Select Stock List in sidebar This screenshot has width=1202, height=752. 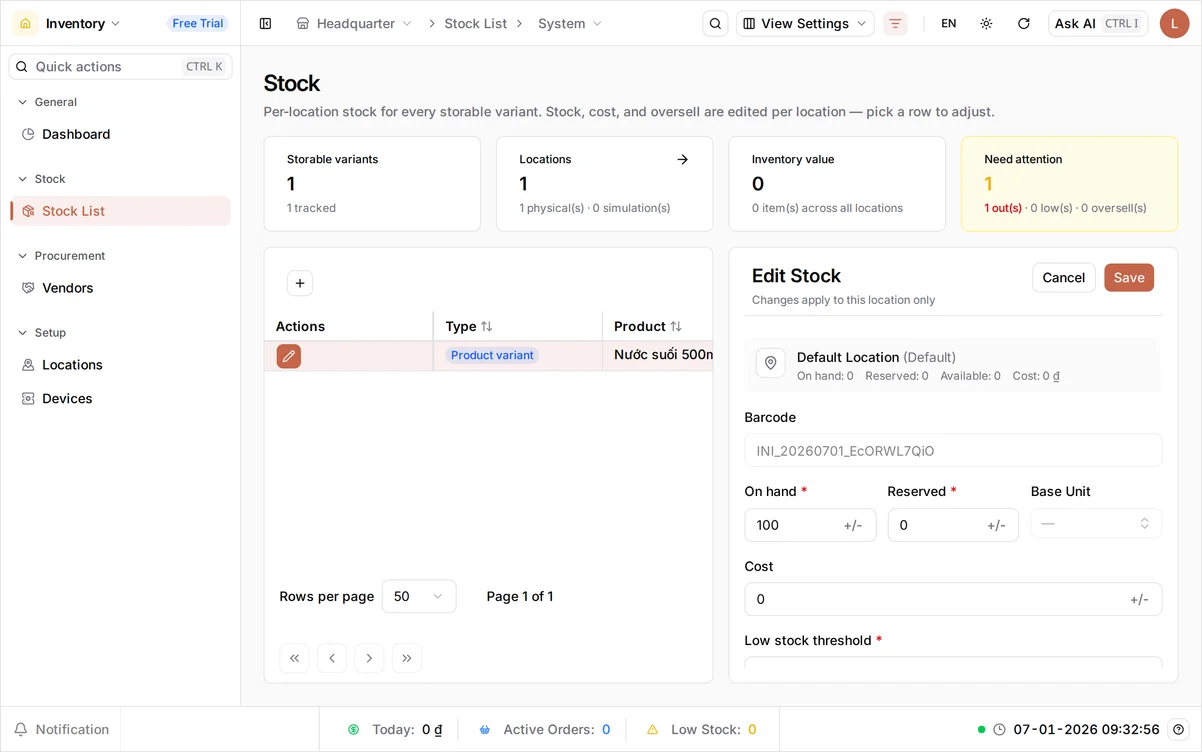point(121,211)
